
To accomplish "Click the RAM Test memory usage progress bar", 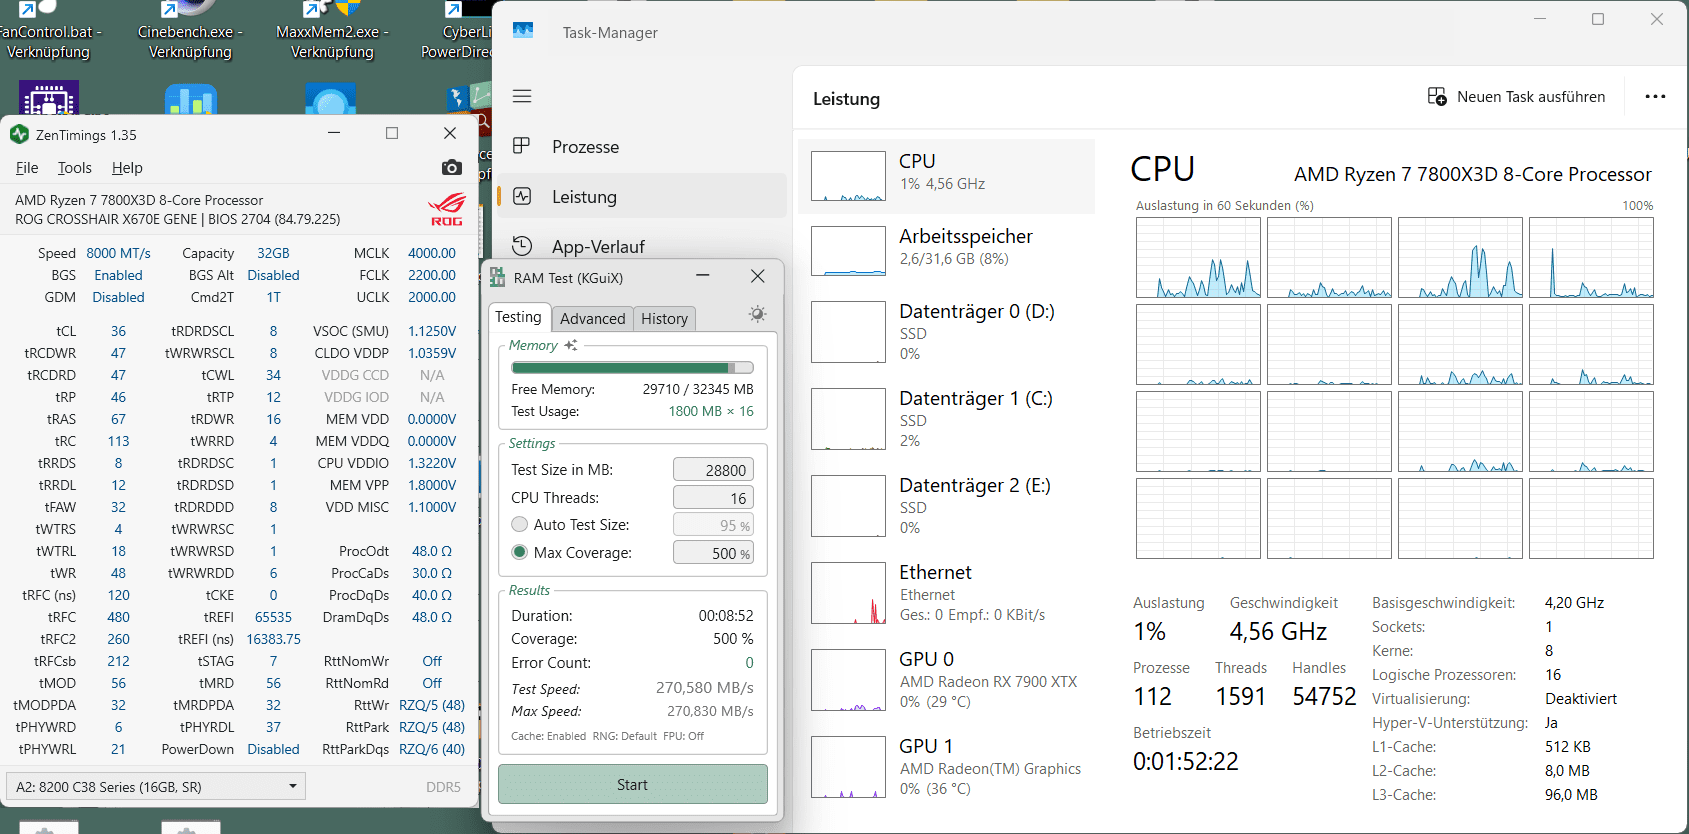I will click(632, 368).
